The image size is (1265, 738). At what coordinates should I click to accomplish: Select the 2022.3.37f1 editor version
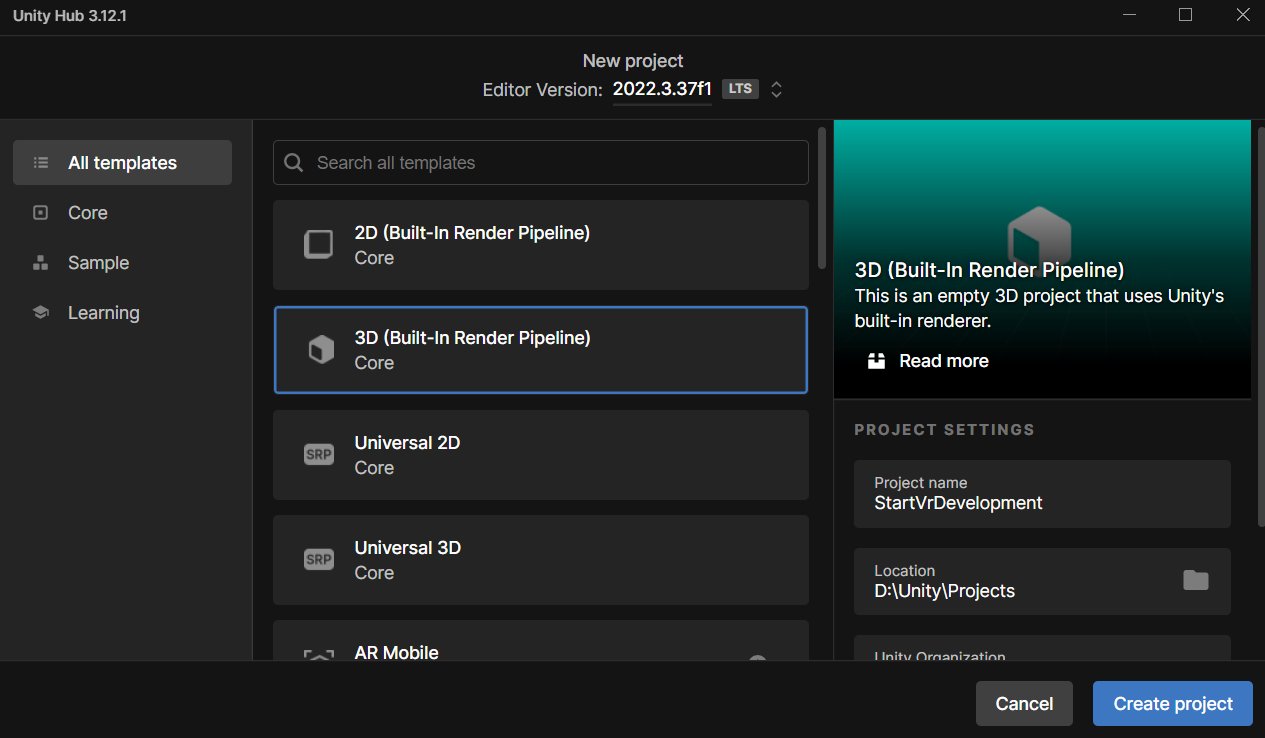(x=662, y=89)
